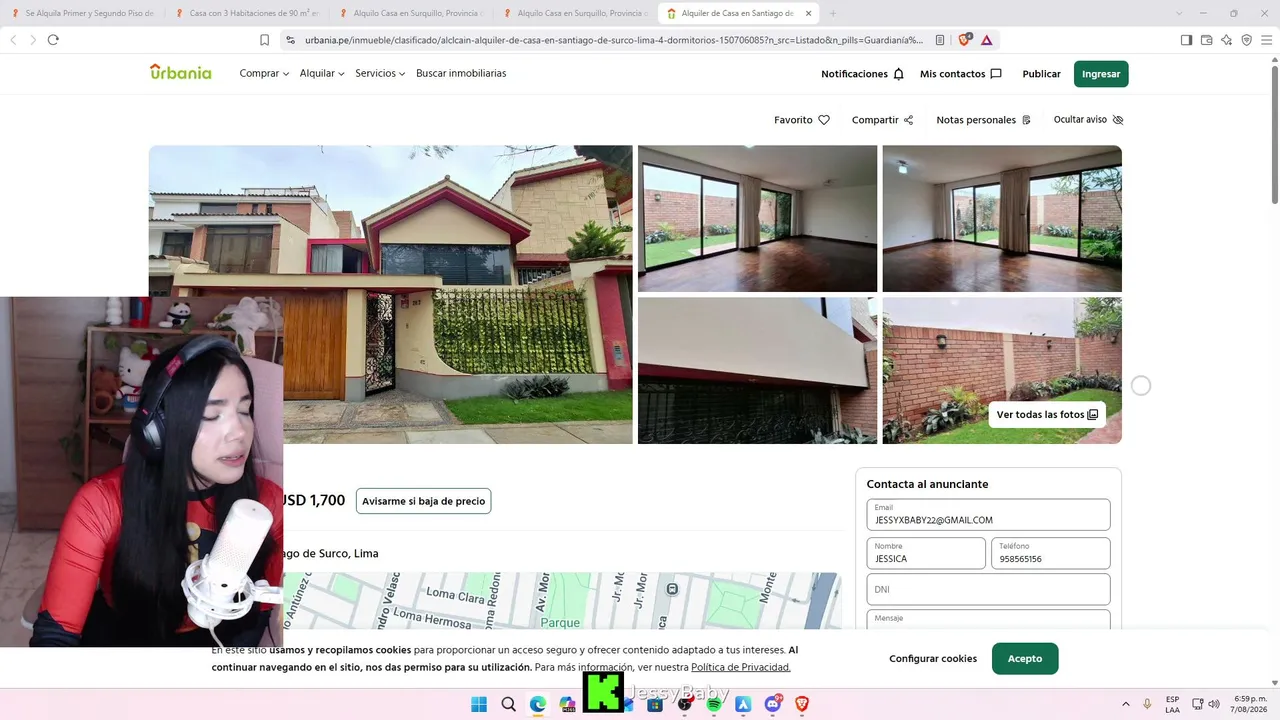Reload the page in browser toolbar

pos(53,40)
